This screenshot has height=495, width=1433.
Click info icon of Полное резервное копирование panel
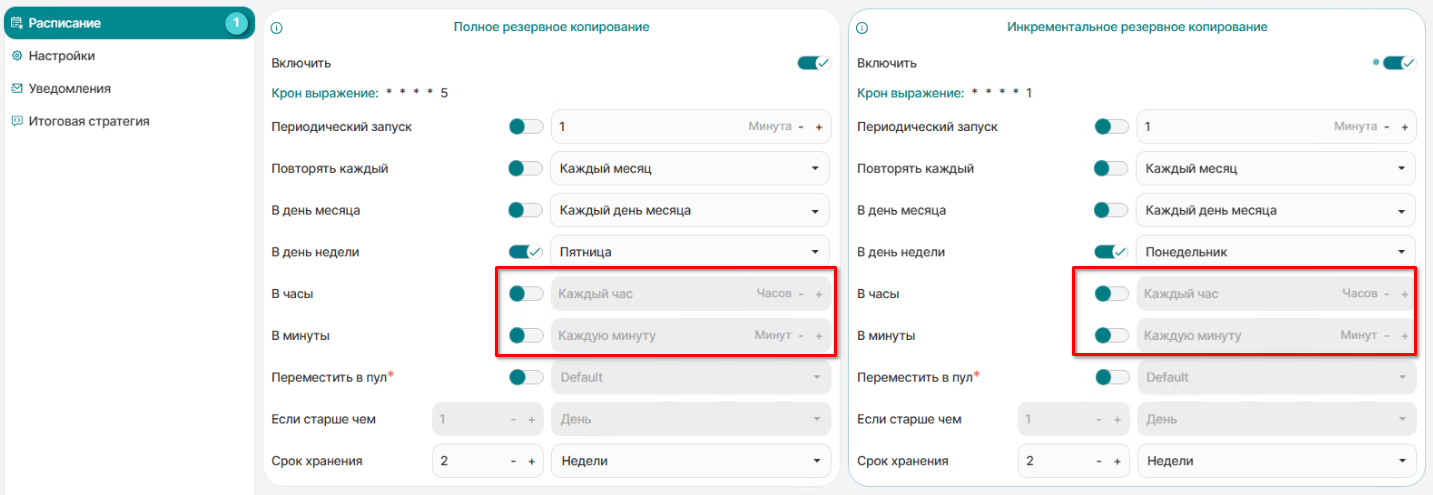click(x=277, y=28)
